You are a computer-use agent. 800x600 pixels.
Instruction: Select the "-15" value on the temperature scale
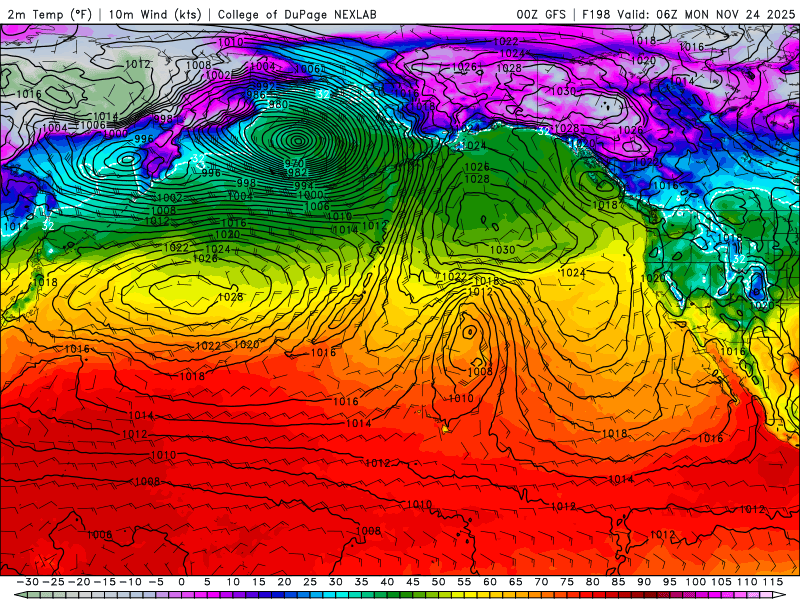click(105, 582)
